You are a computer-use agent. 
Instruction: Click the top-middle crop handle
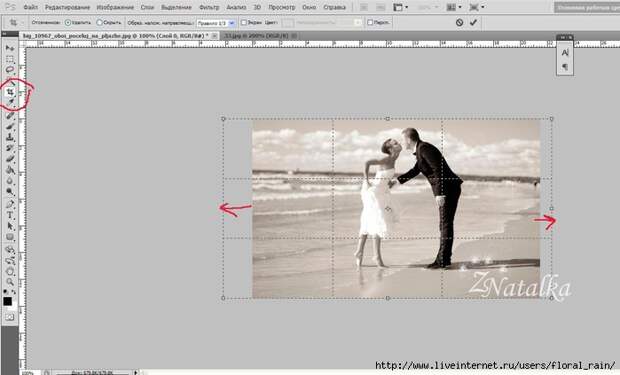click(388, 119)
